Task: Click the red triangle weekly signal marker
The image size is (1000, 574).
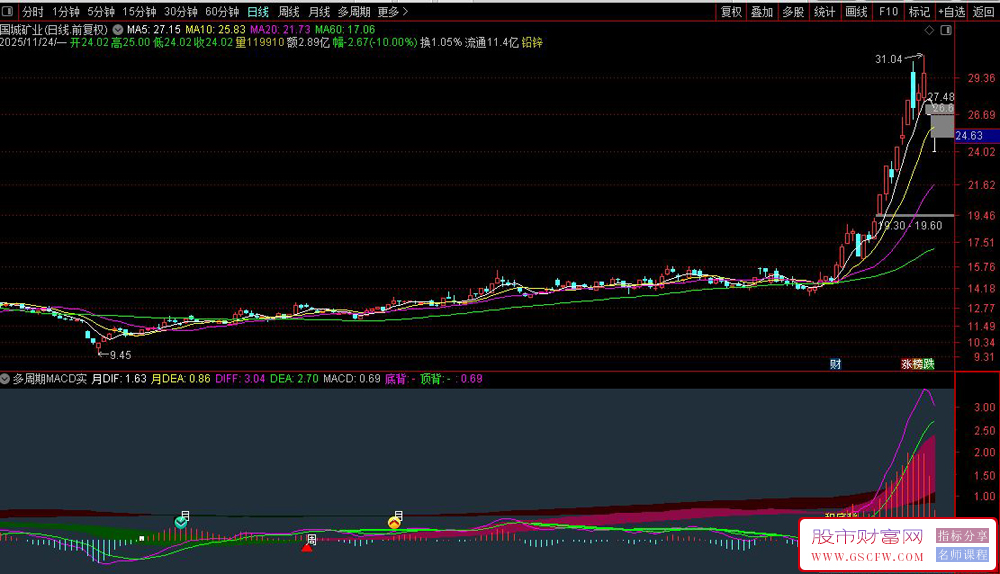Action: click(x=308, y=546)
